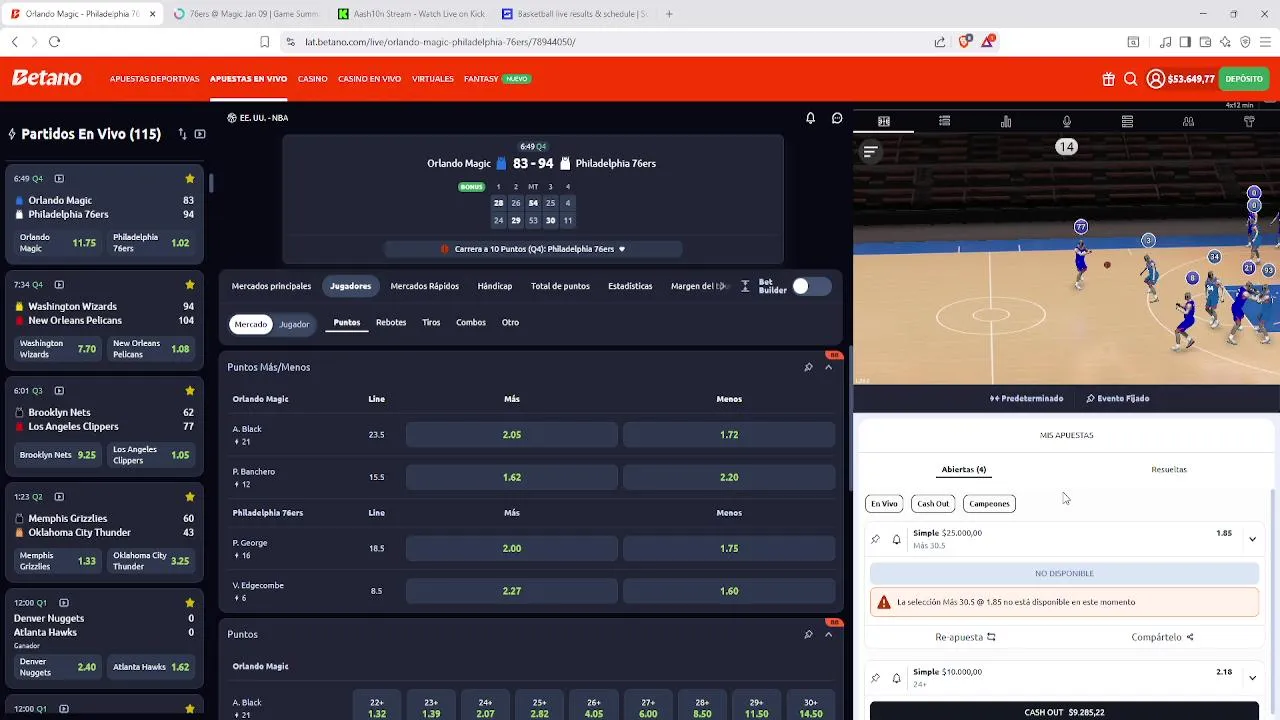This screenshot has height=720, width=1280.
Task: Open the Resueltas bets tab
Action: coord(1169,470)
